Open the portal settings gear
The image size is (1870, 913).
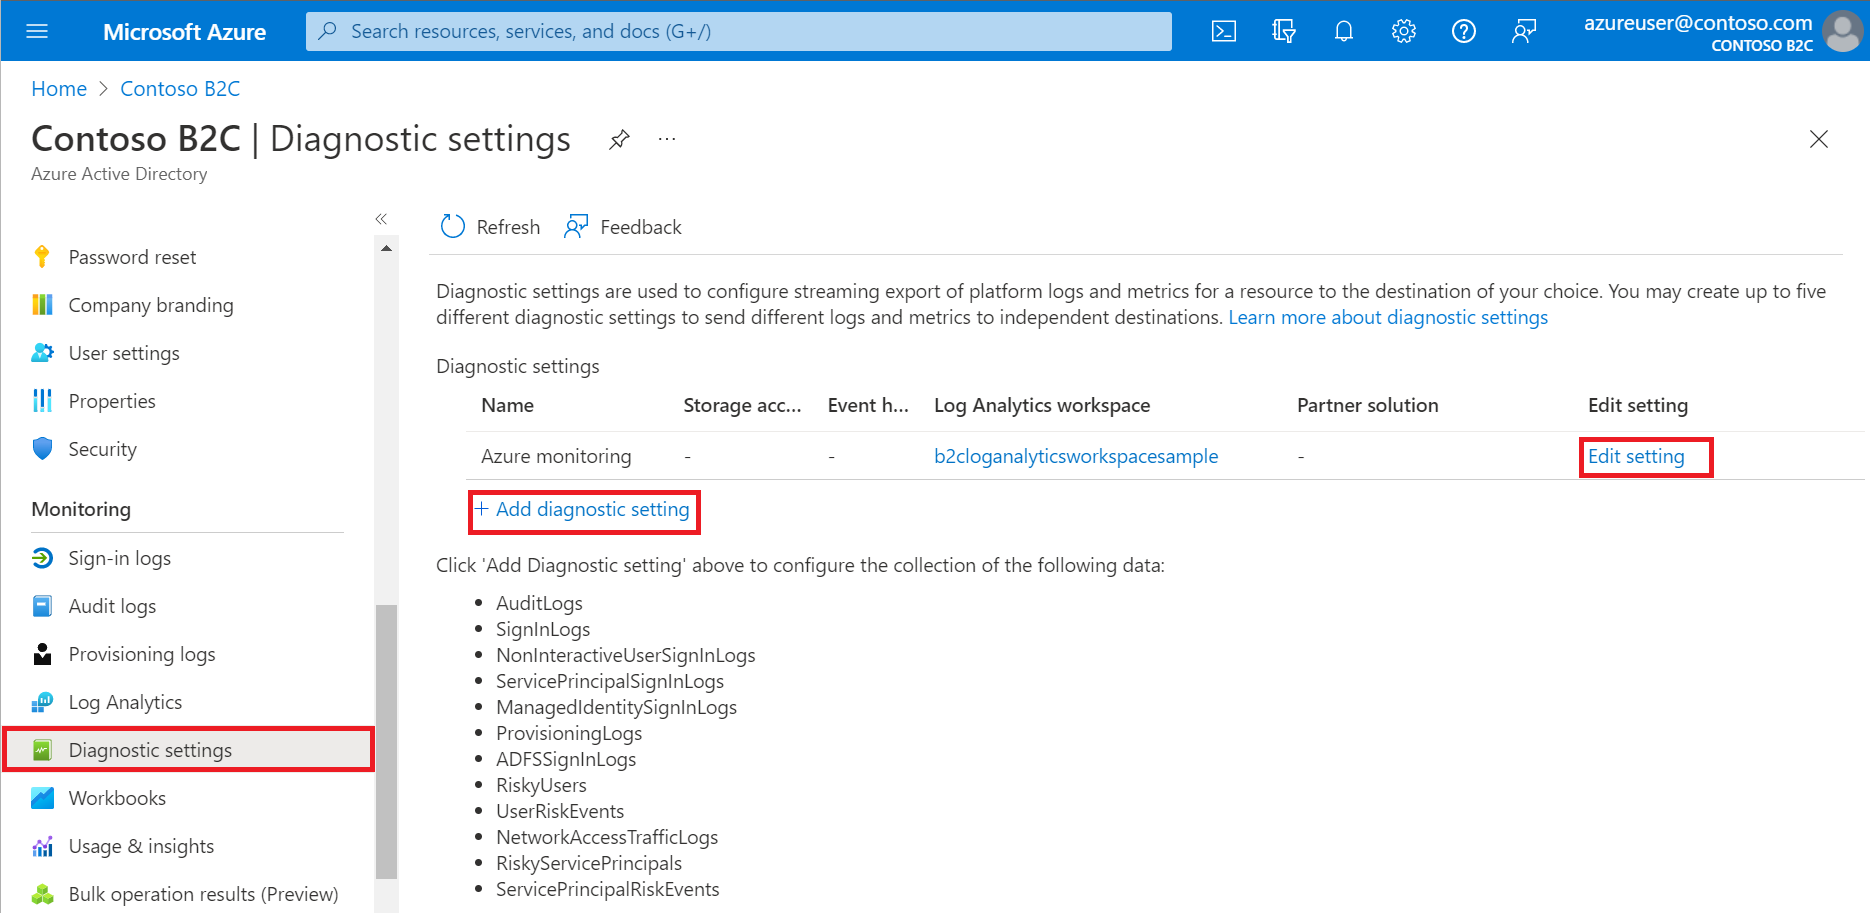[x=1403, y=31]
